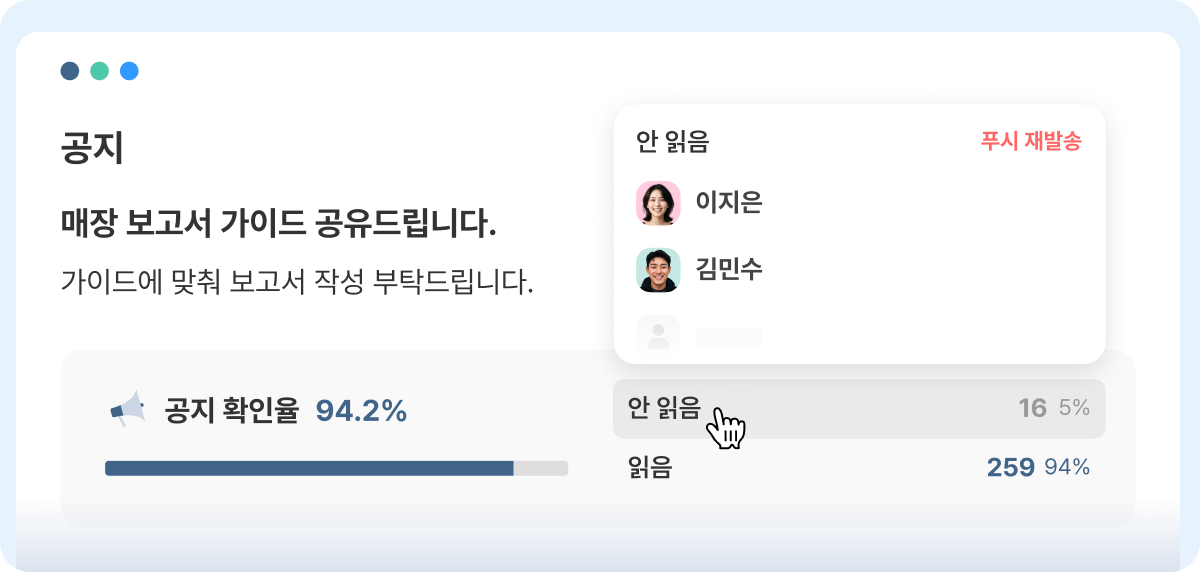Click the faded placeholder user avatar
This screenshot has height=572, width=1200.
click(658, 333)
